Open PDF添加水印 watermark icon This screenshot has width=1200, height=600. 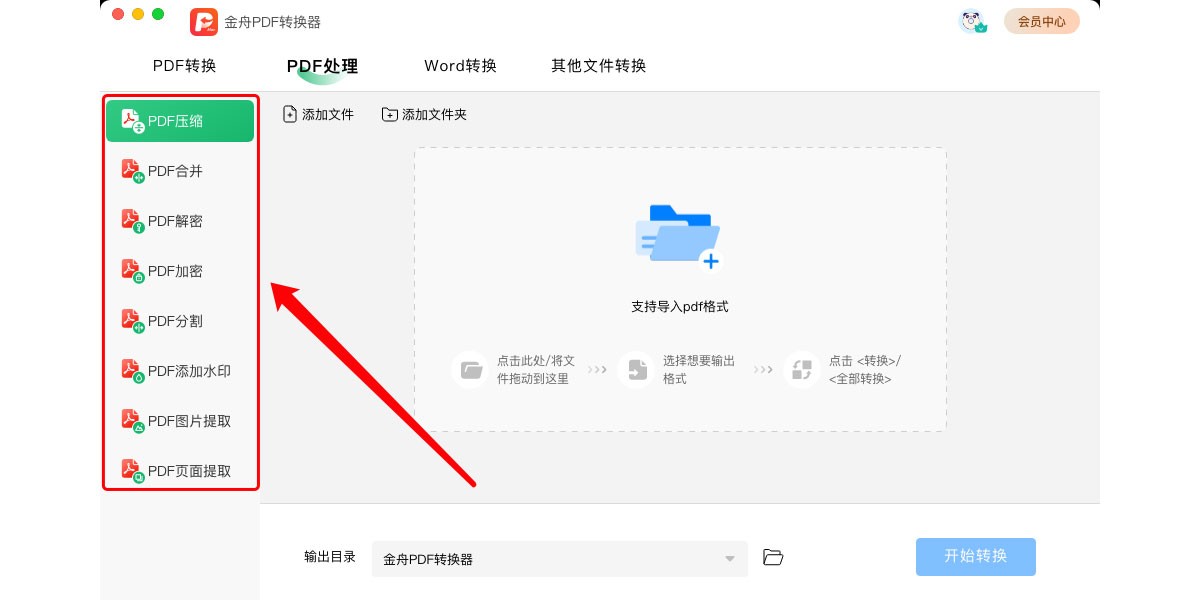pos(132,371)
